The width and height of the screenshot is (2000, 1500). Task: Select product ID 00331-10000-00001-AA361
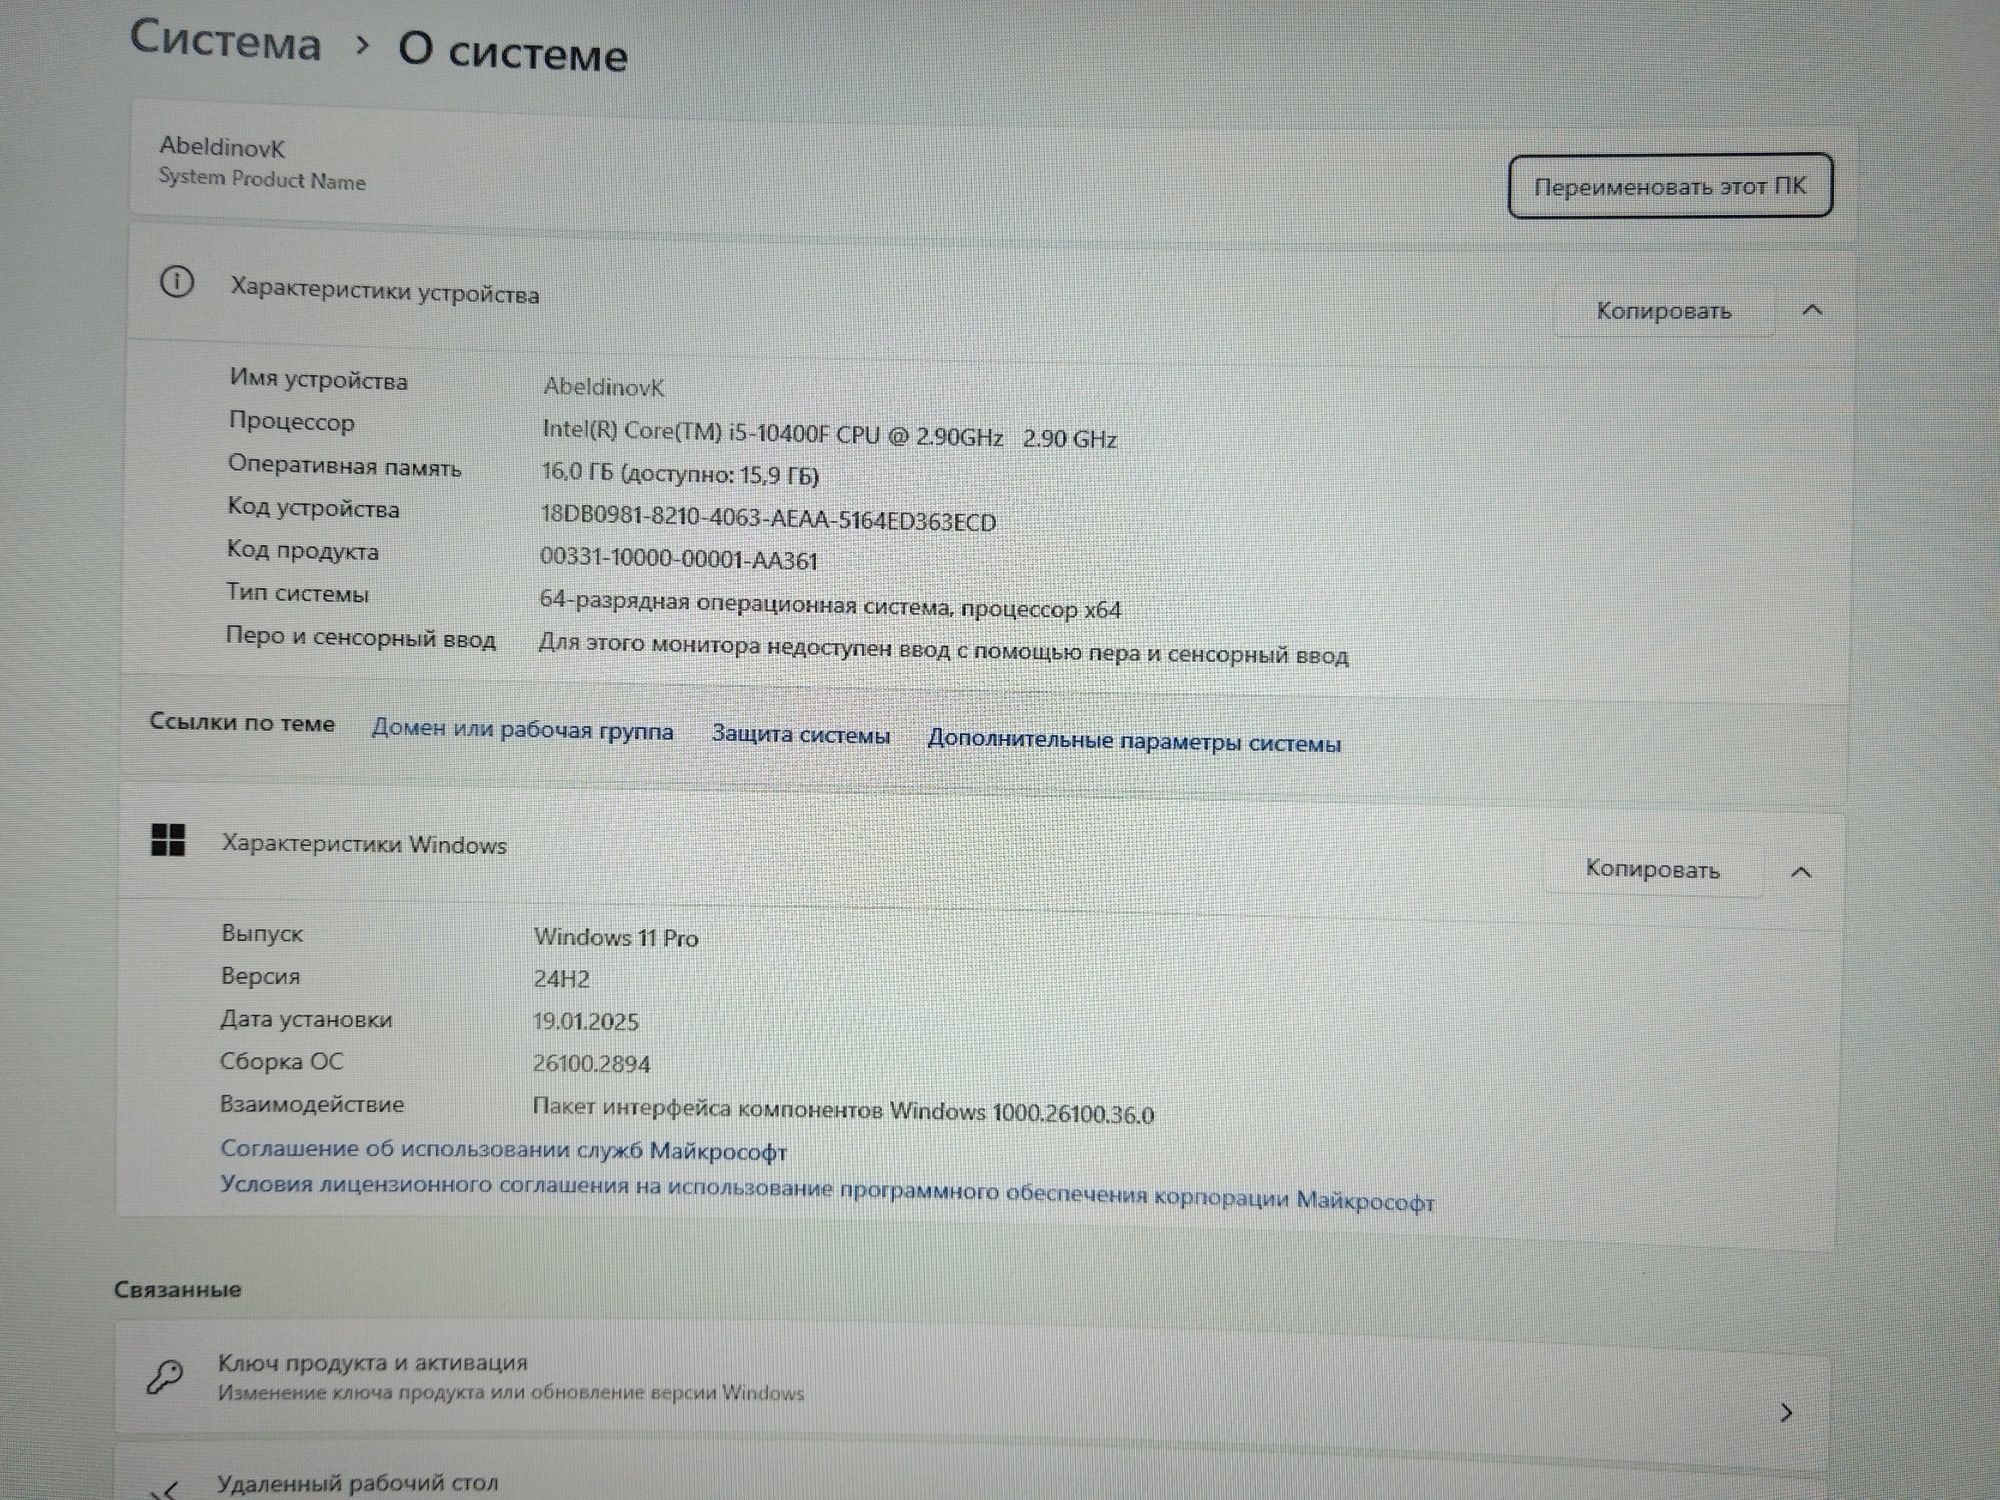click(679, 558)
